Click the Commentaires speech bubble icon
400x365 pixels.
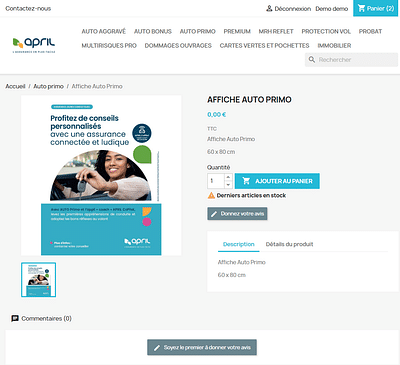pyautogui.click(x=15, y=318)
